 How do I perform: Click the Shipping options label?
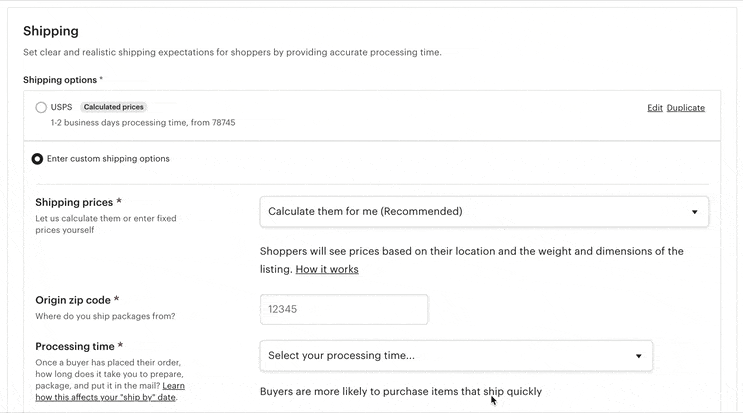click(x=61, y=80)
